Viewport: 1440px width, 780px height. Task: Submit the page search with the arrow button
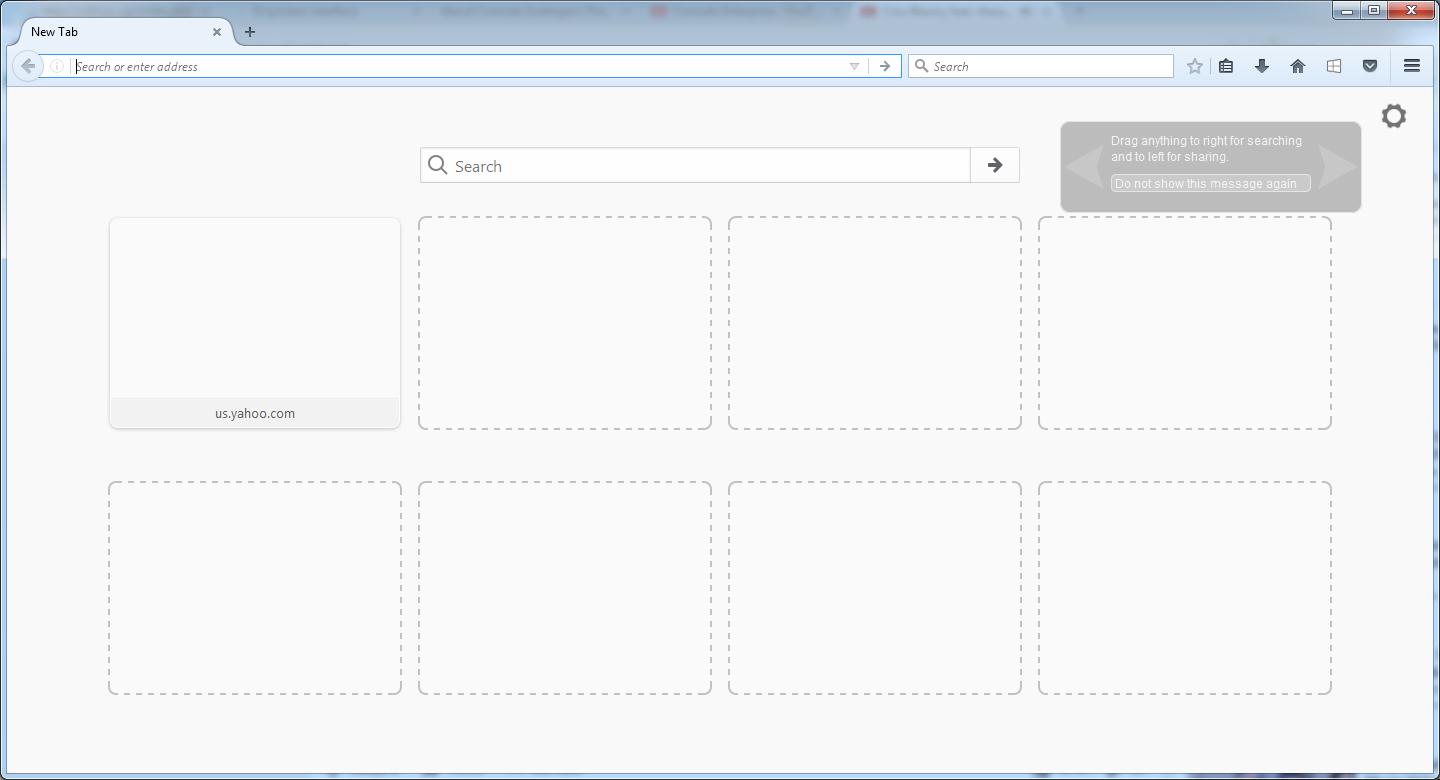pyautogui.click(x=994, y=165)
